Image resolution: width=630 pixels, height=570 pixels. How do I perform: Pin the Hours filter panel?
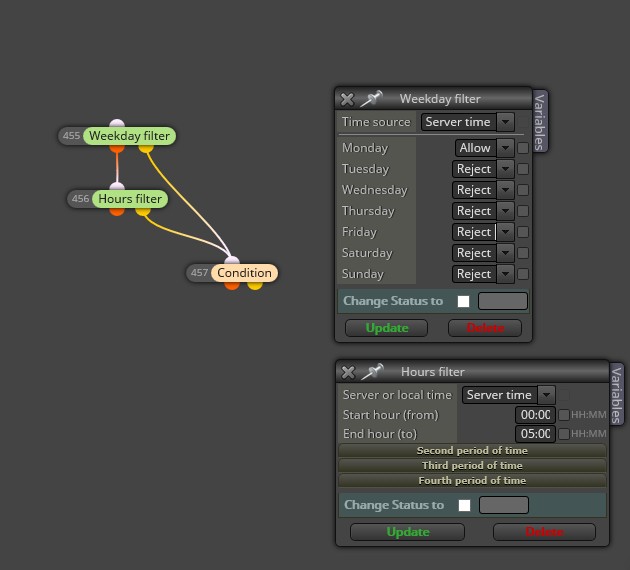(372, 372)
